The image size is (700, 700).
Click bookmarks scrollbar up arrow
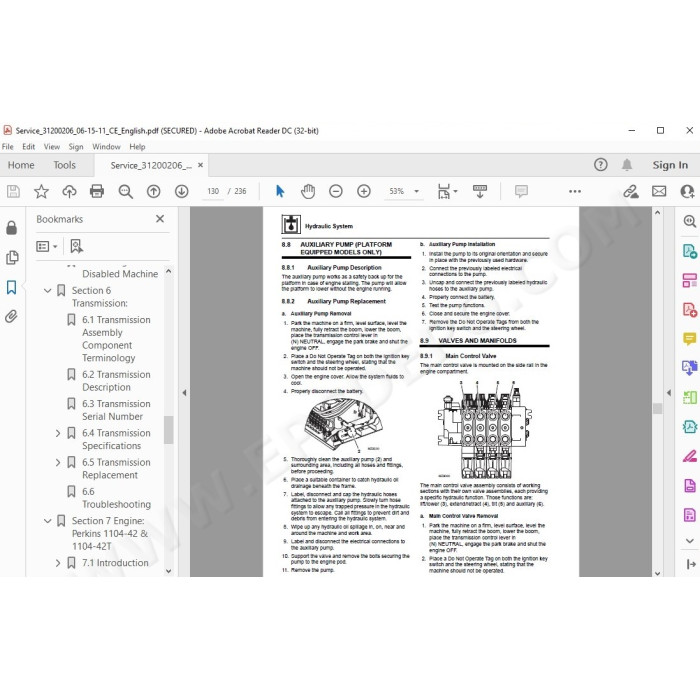[x=168, y=271]
